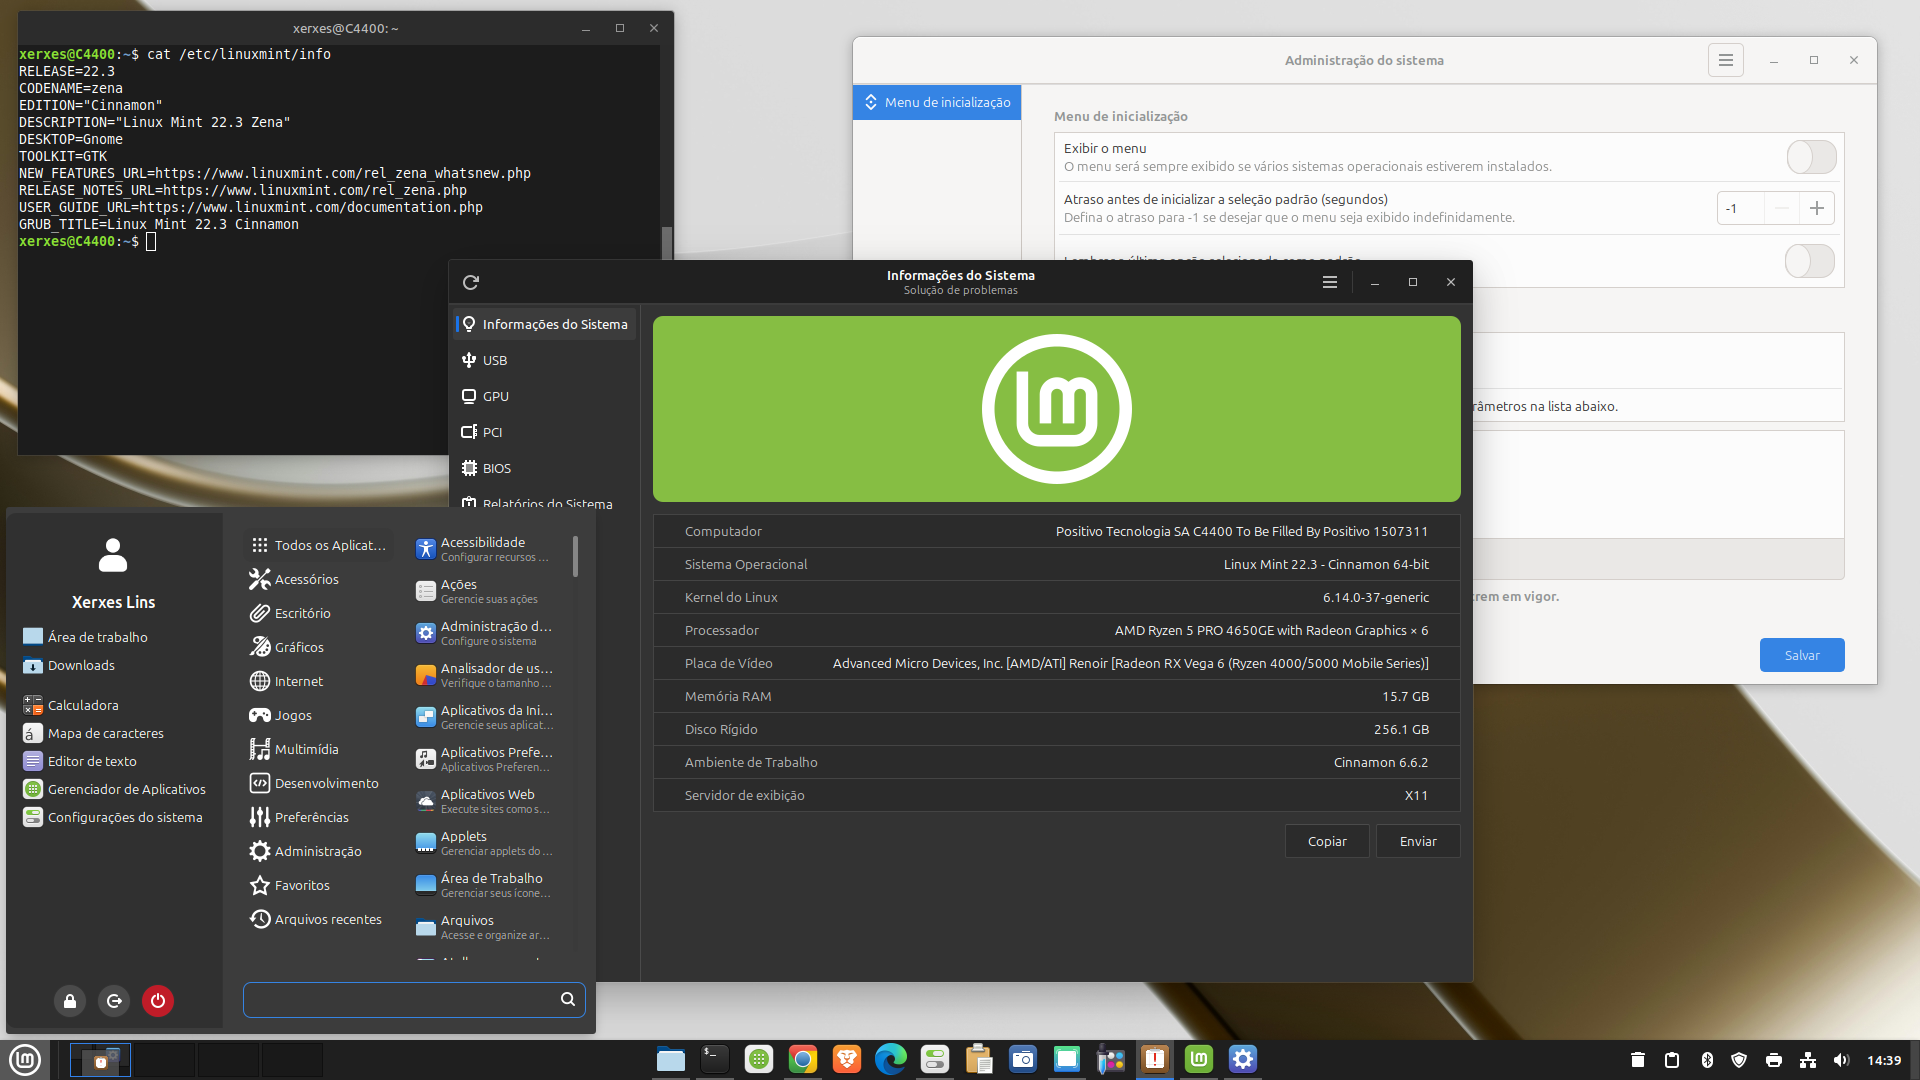The height and width of the screenshot is (1080, 1920).
Task: Open the Terminal from the taskbar
Action: click(714, 1059)
